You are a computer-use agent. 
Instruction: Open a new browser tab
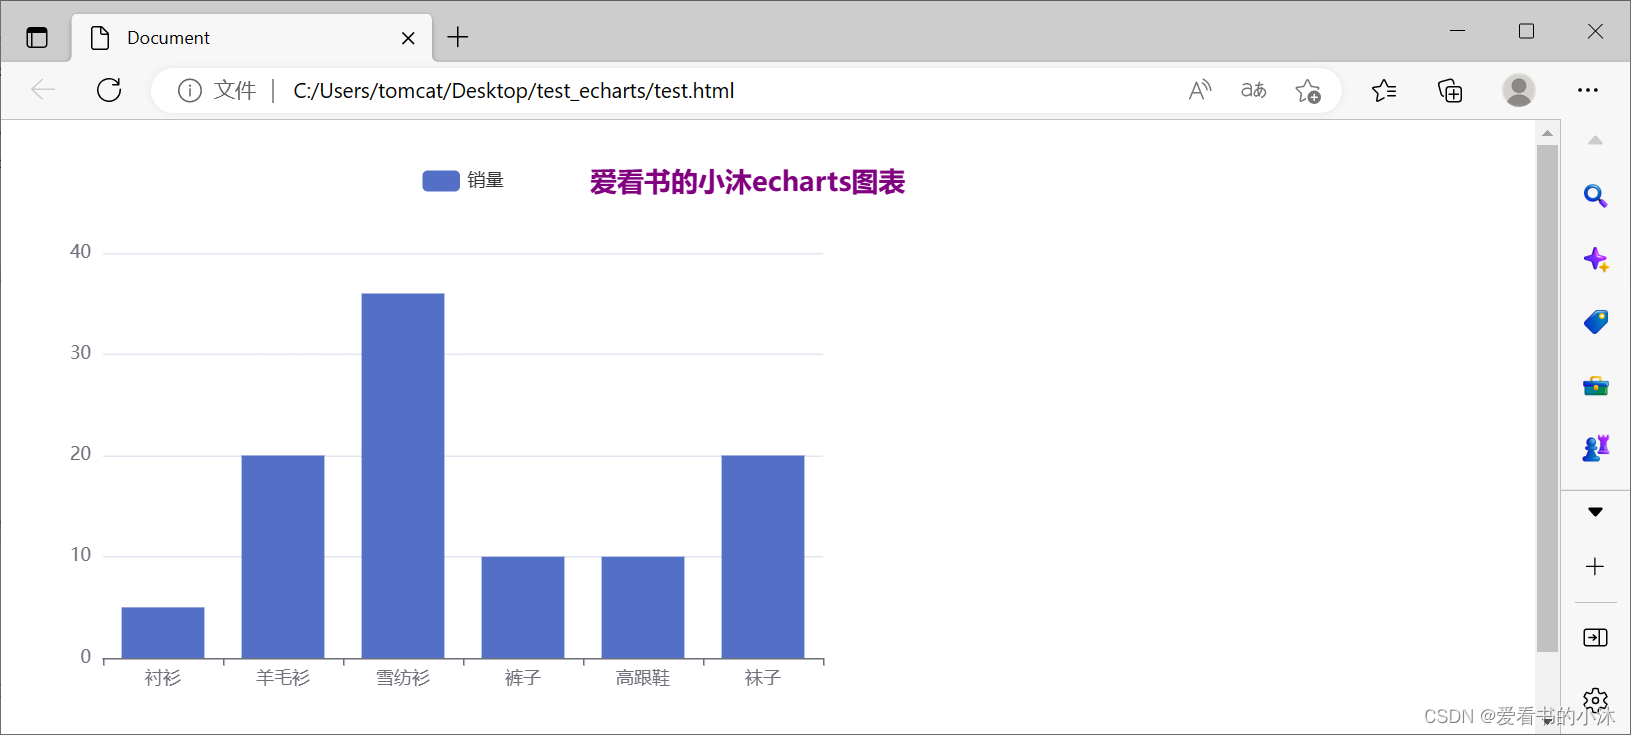[458, 37]
